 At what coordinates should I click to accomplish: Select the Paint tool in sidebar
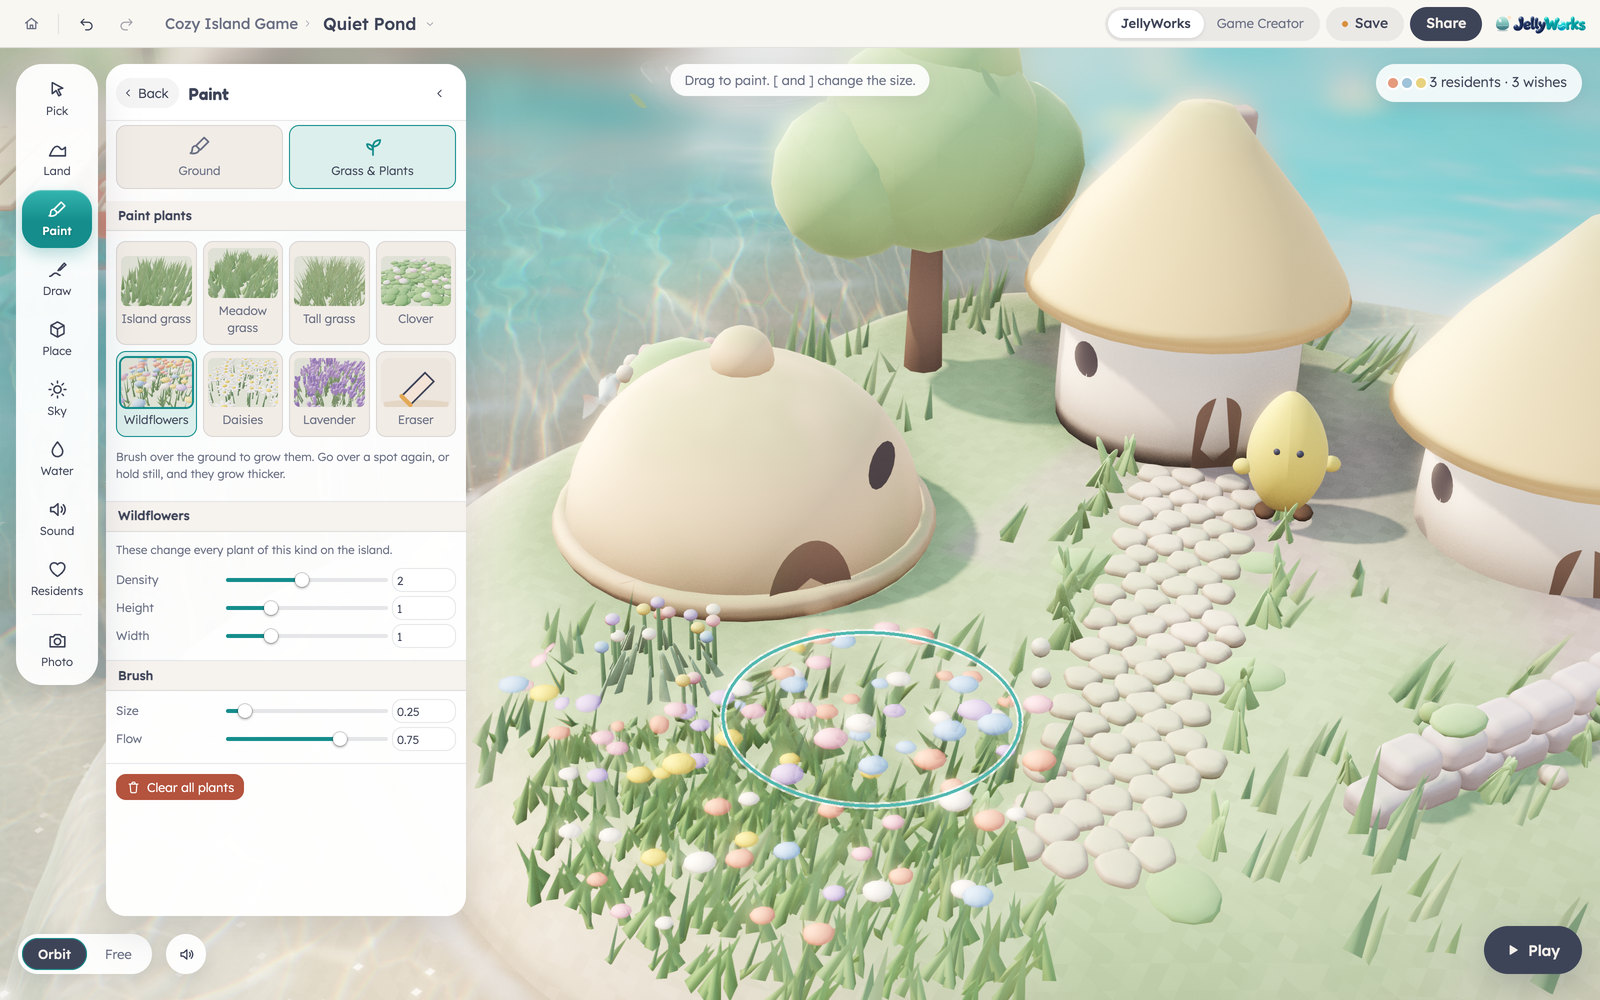tap(57, 219)
